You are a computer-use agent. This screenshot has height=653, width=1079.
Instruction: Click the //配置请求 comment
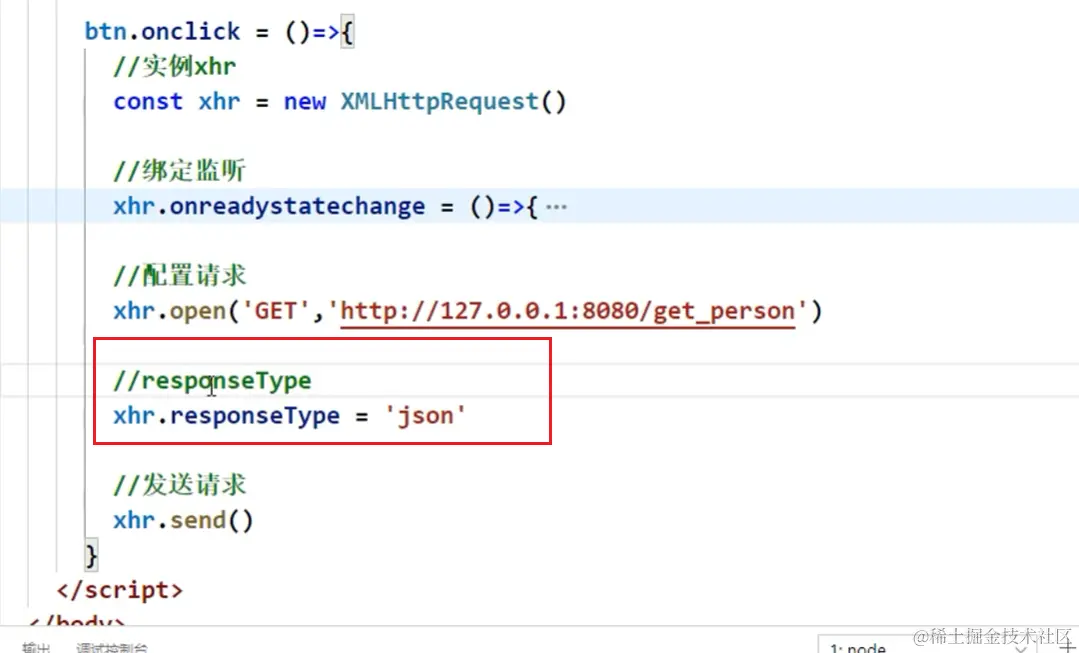(x=180, y=275)
